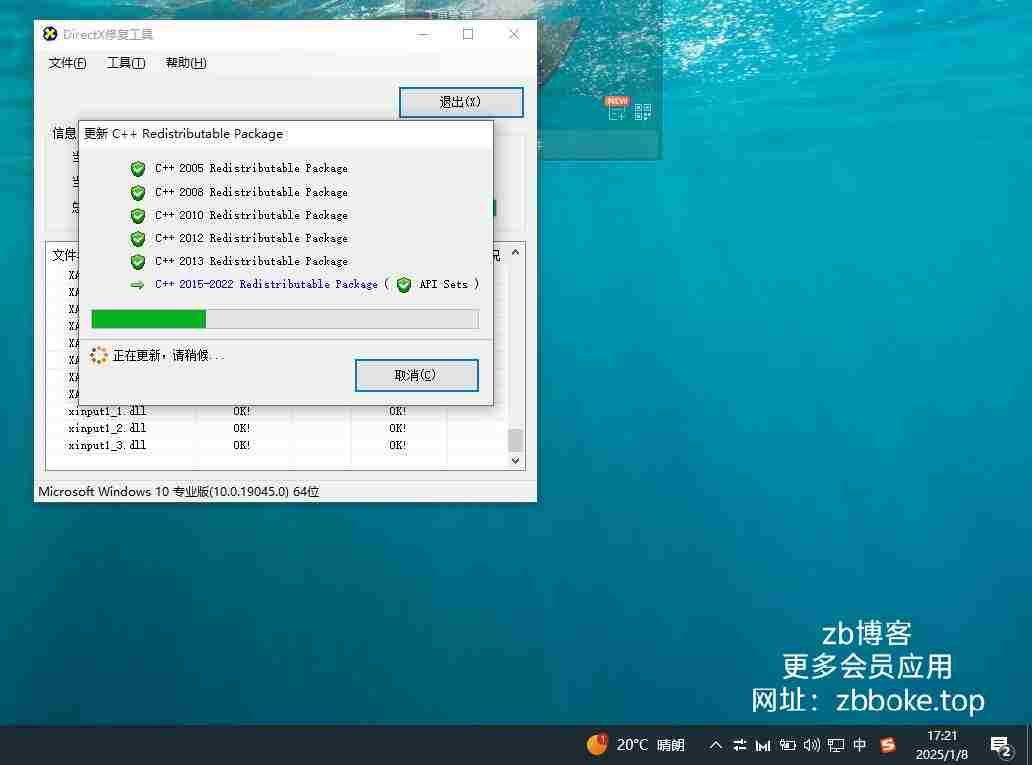Open the notification center icon

pyautogui.click(x=1001, y=746)
